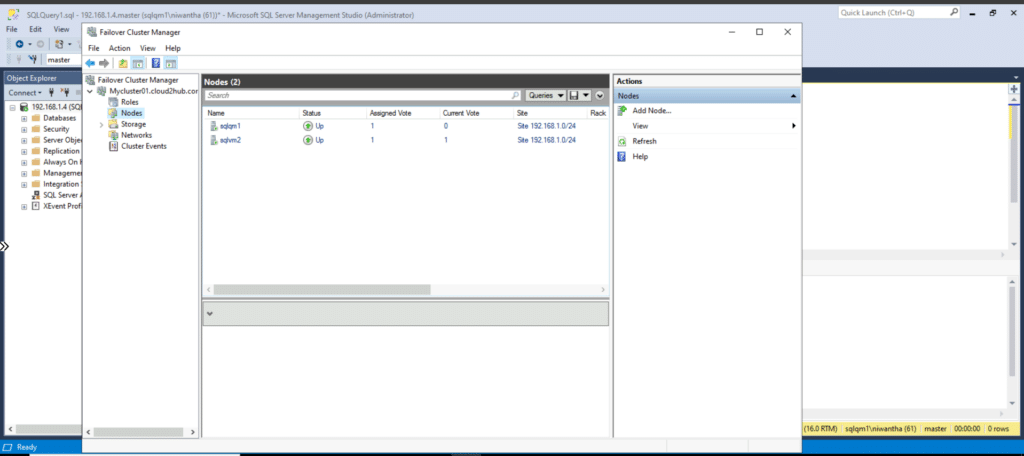This screenshot has width=1024, height=456.
Task: Click the Status column header
Action: (x=312, y=113)
